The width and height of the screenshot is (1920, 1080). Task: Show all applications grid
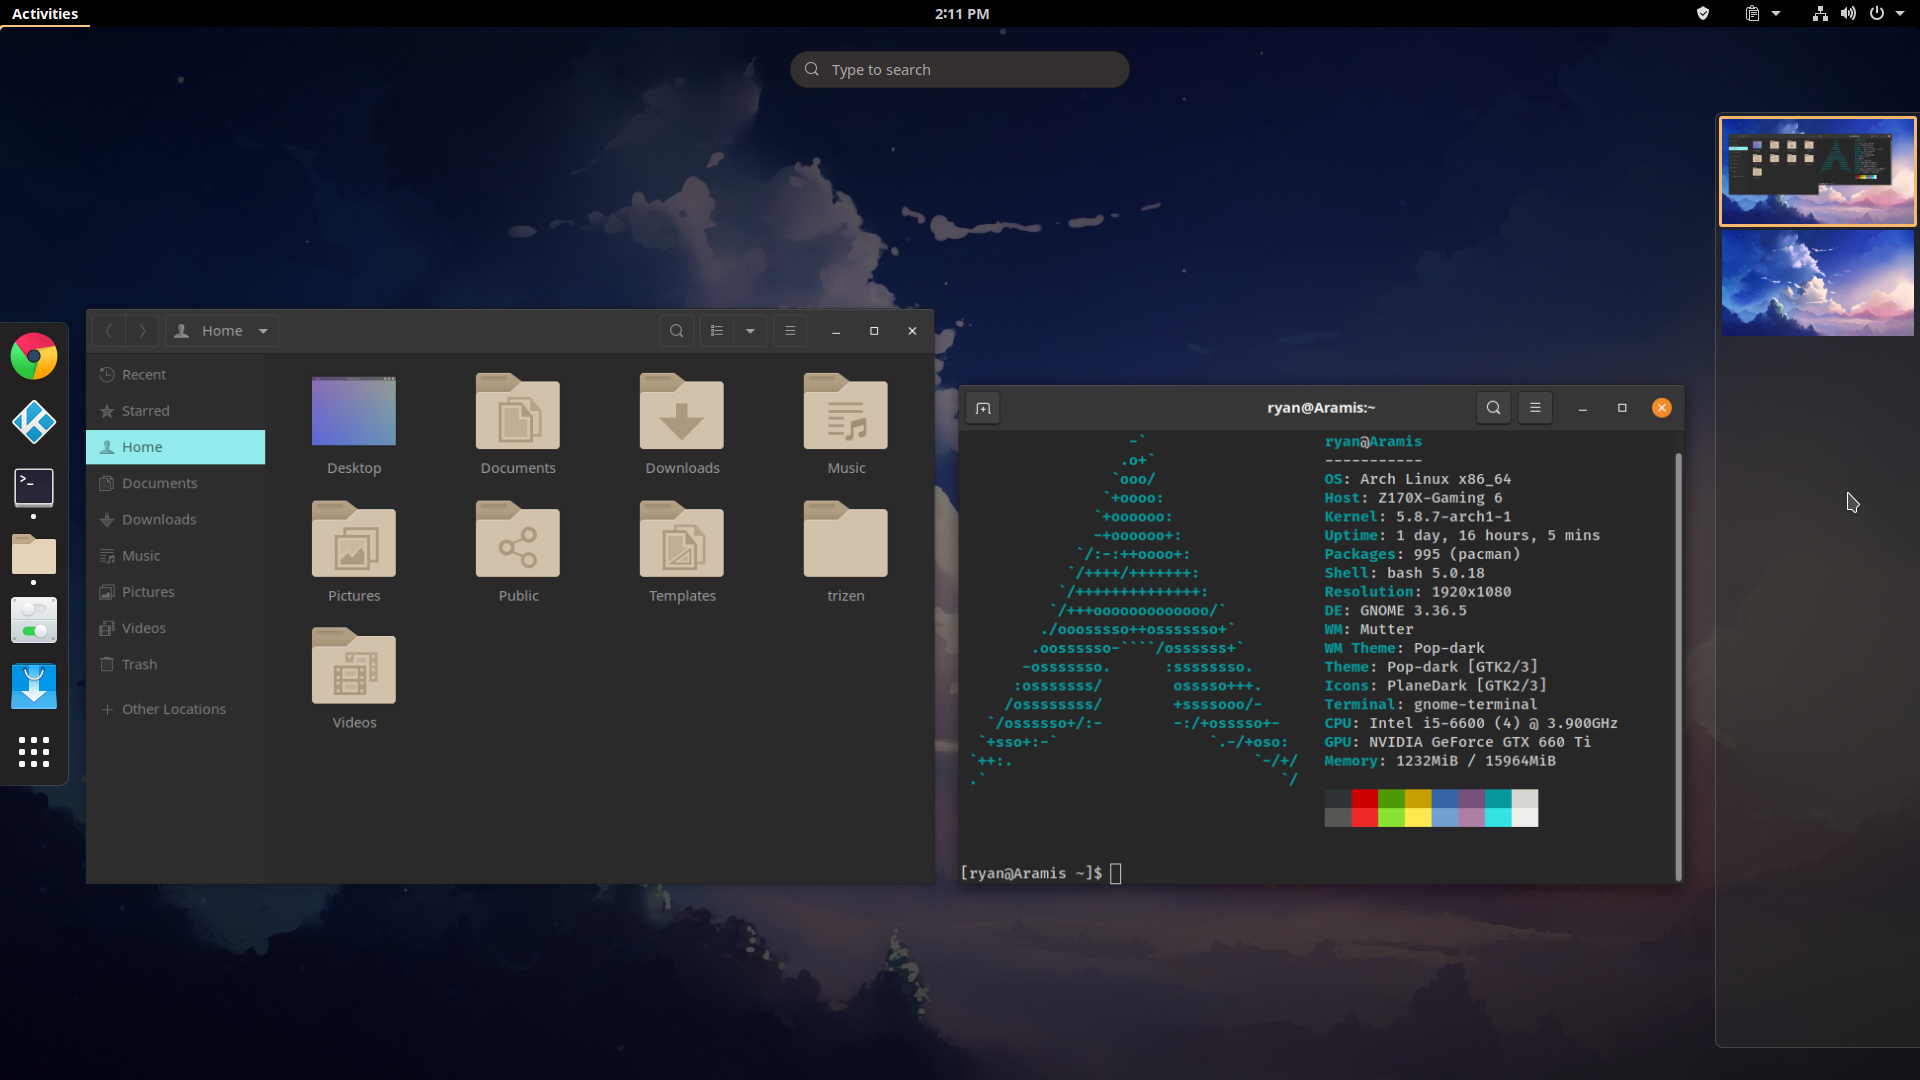34,752
